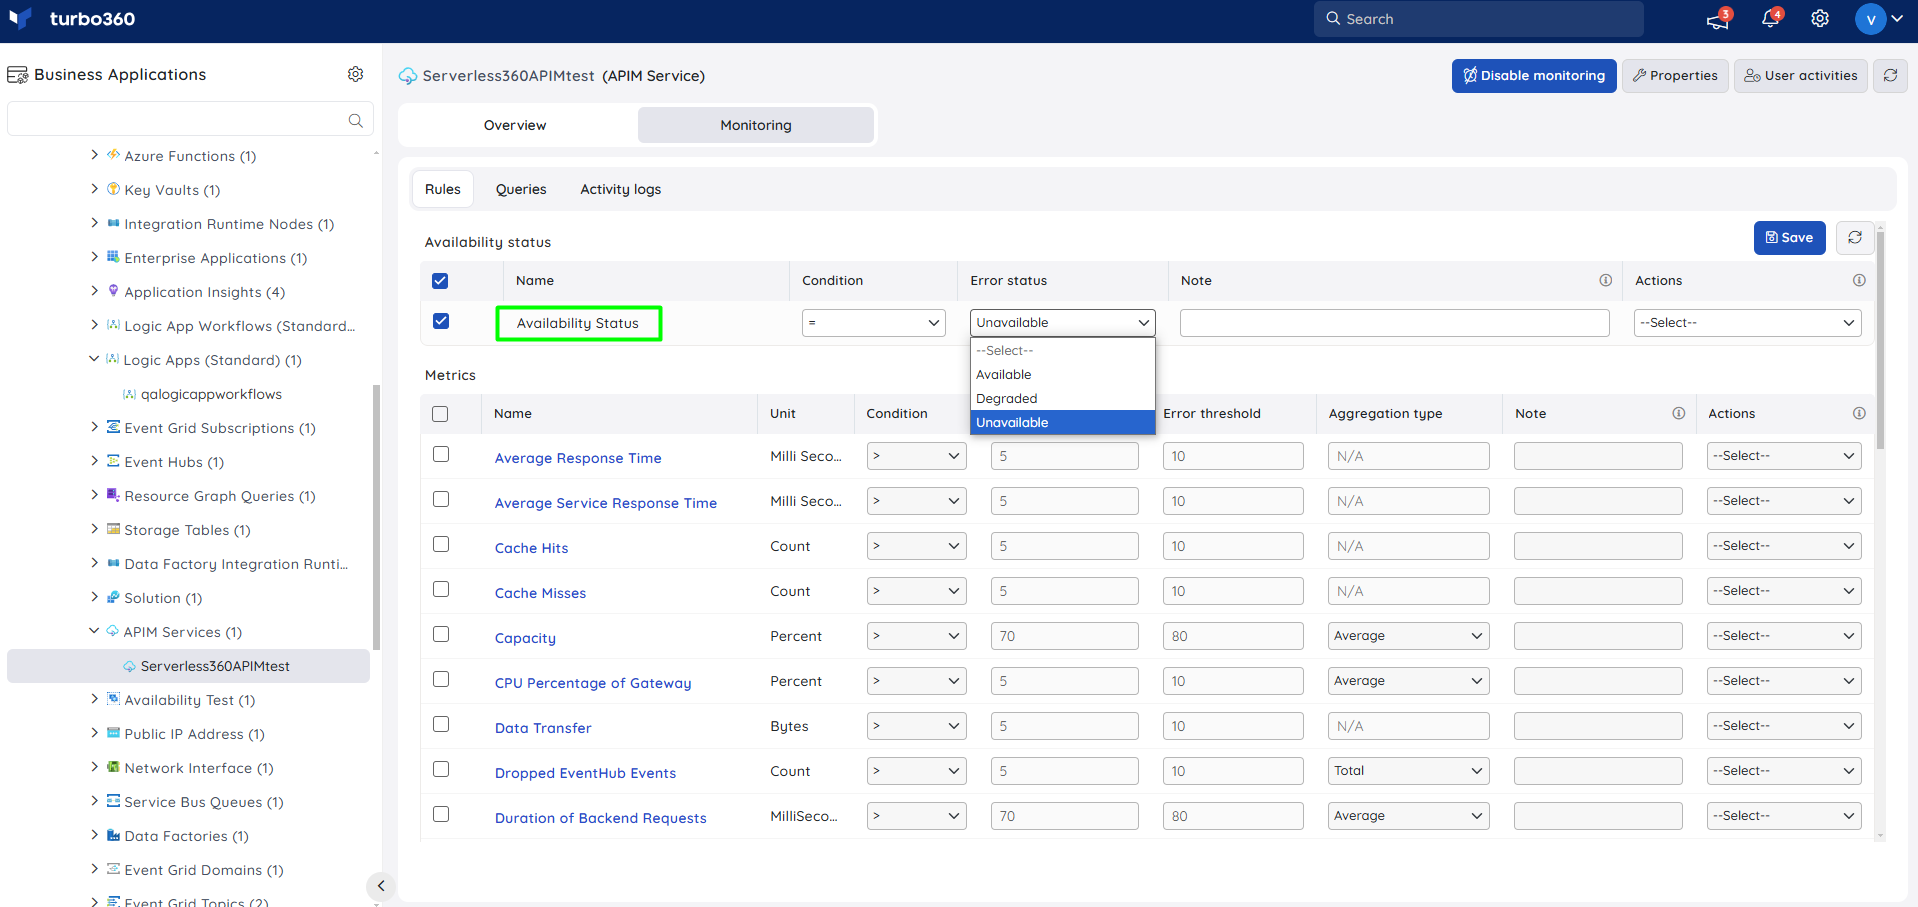Show info for Availability status Note column
The width and height of the screenshot is (1918, 907).
click(1605, 281)
